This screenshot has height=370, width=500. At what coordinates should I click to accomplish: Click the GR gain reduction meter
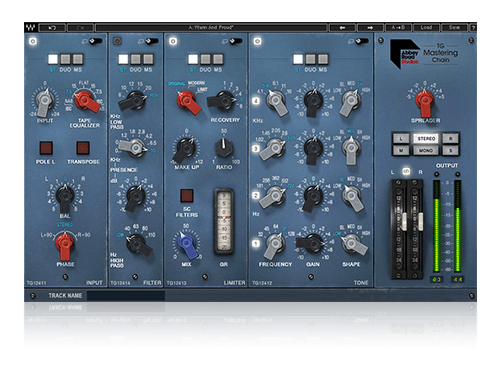point(224,221)
